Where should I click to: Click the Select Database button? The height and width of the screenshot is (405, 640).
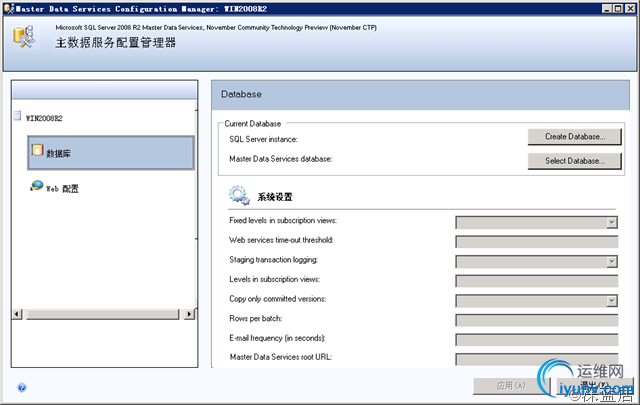[575, 161]
